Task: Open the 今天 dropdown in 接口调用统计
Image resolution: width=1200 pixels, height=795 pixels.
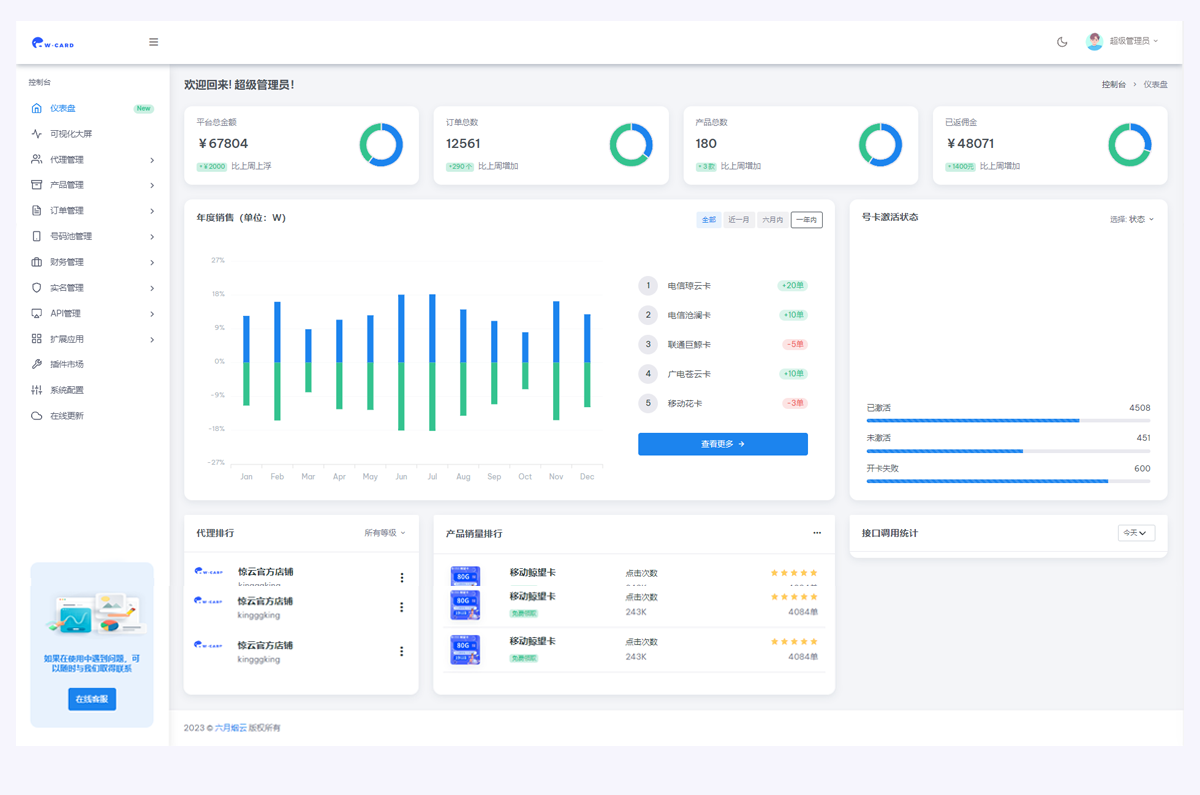Action: coord(1136,533)
